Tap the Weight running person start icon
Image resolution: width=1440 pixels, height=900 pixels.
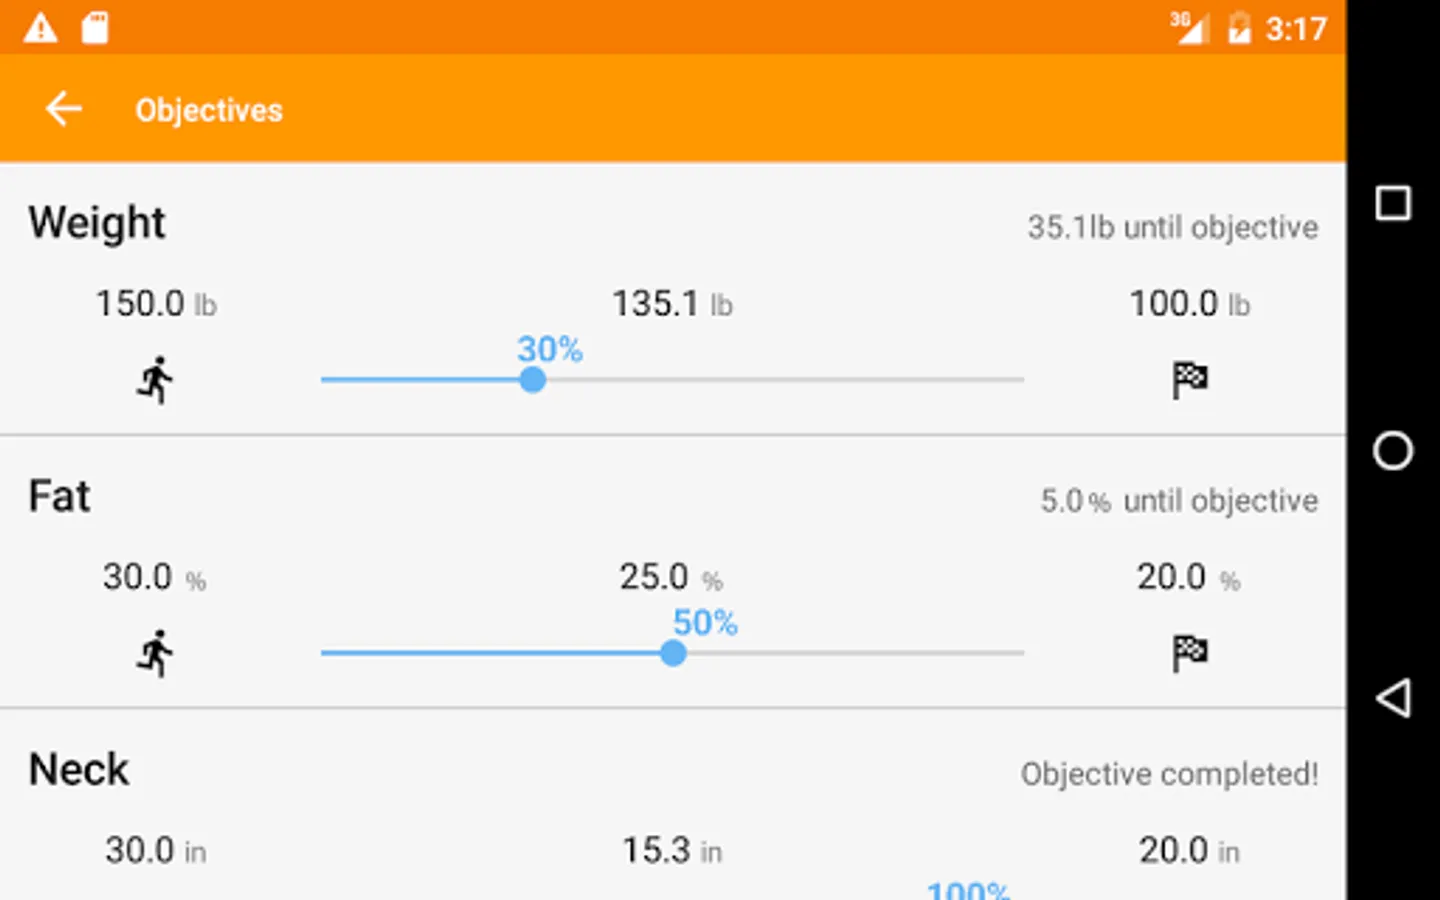click(155, 380)
